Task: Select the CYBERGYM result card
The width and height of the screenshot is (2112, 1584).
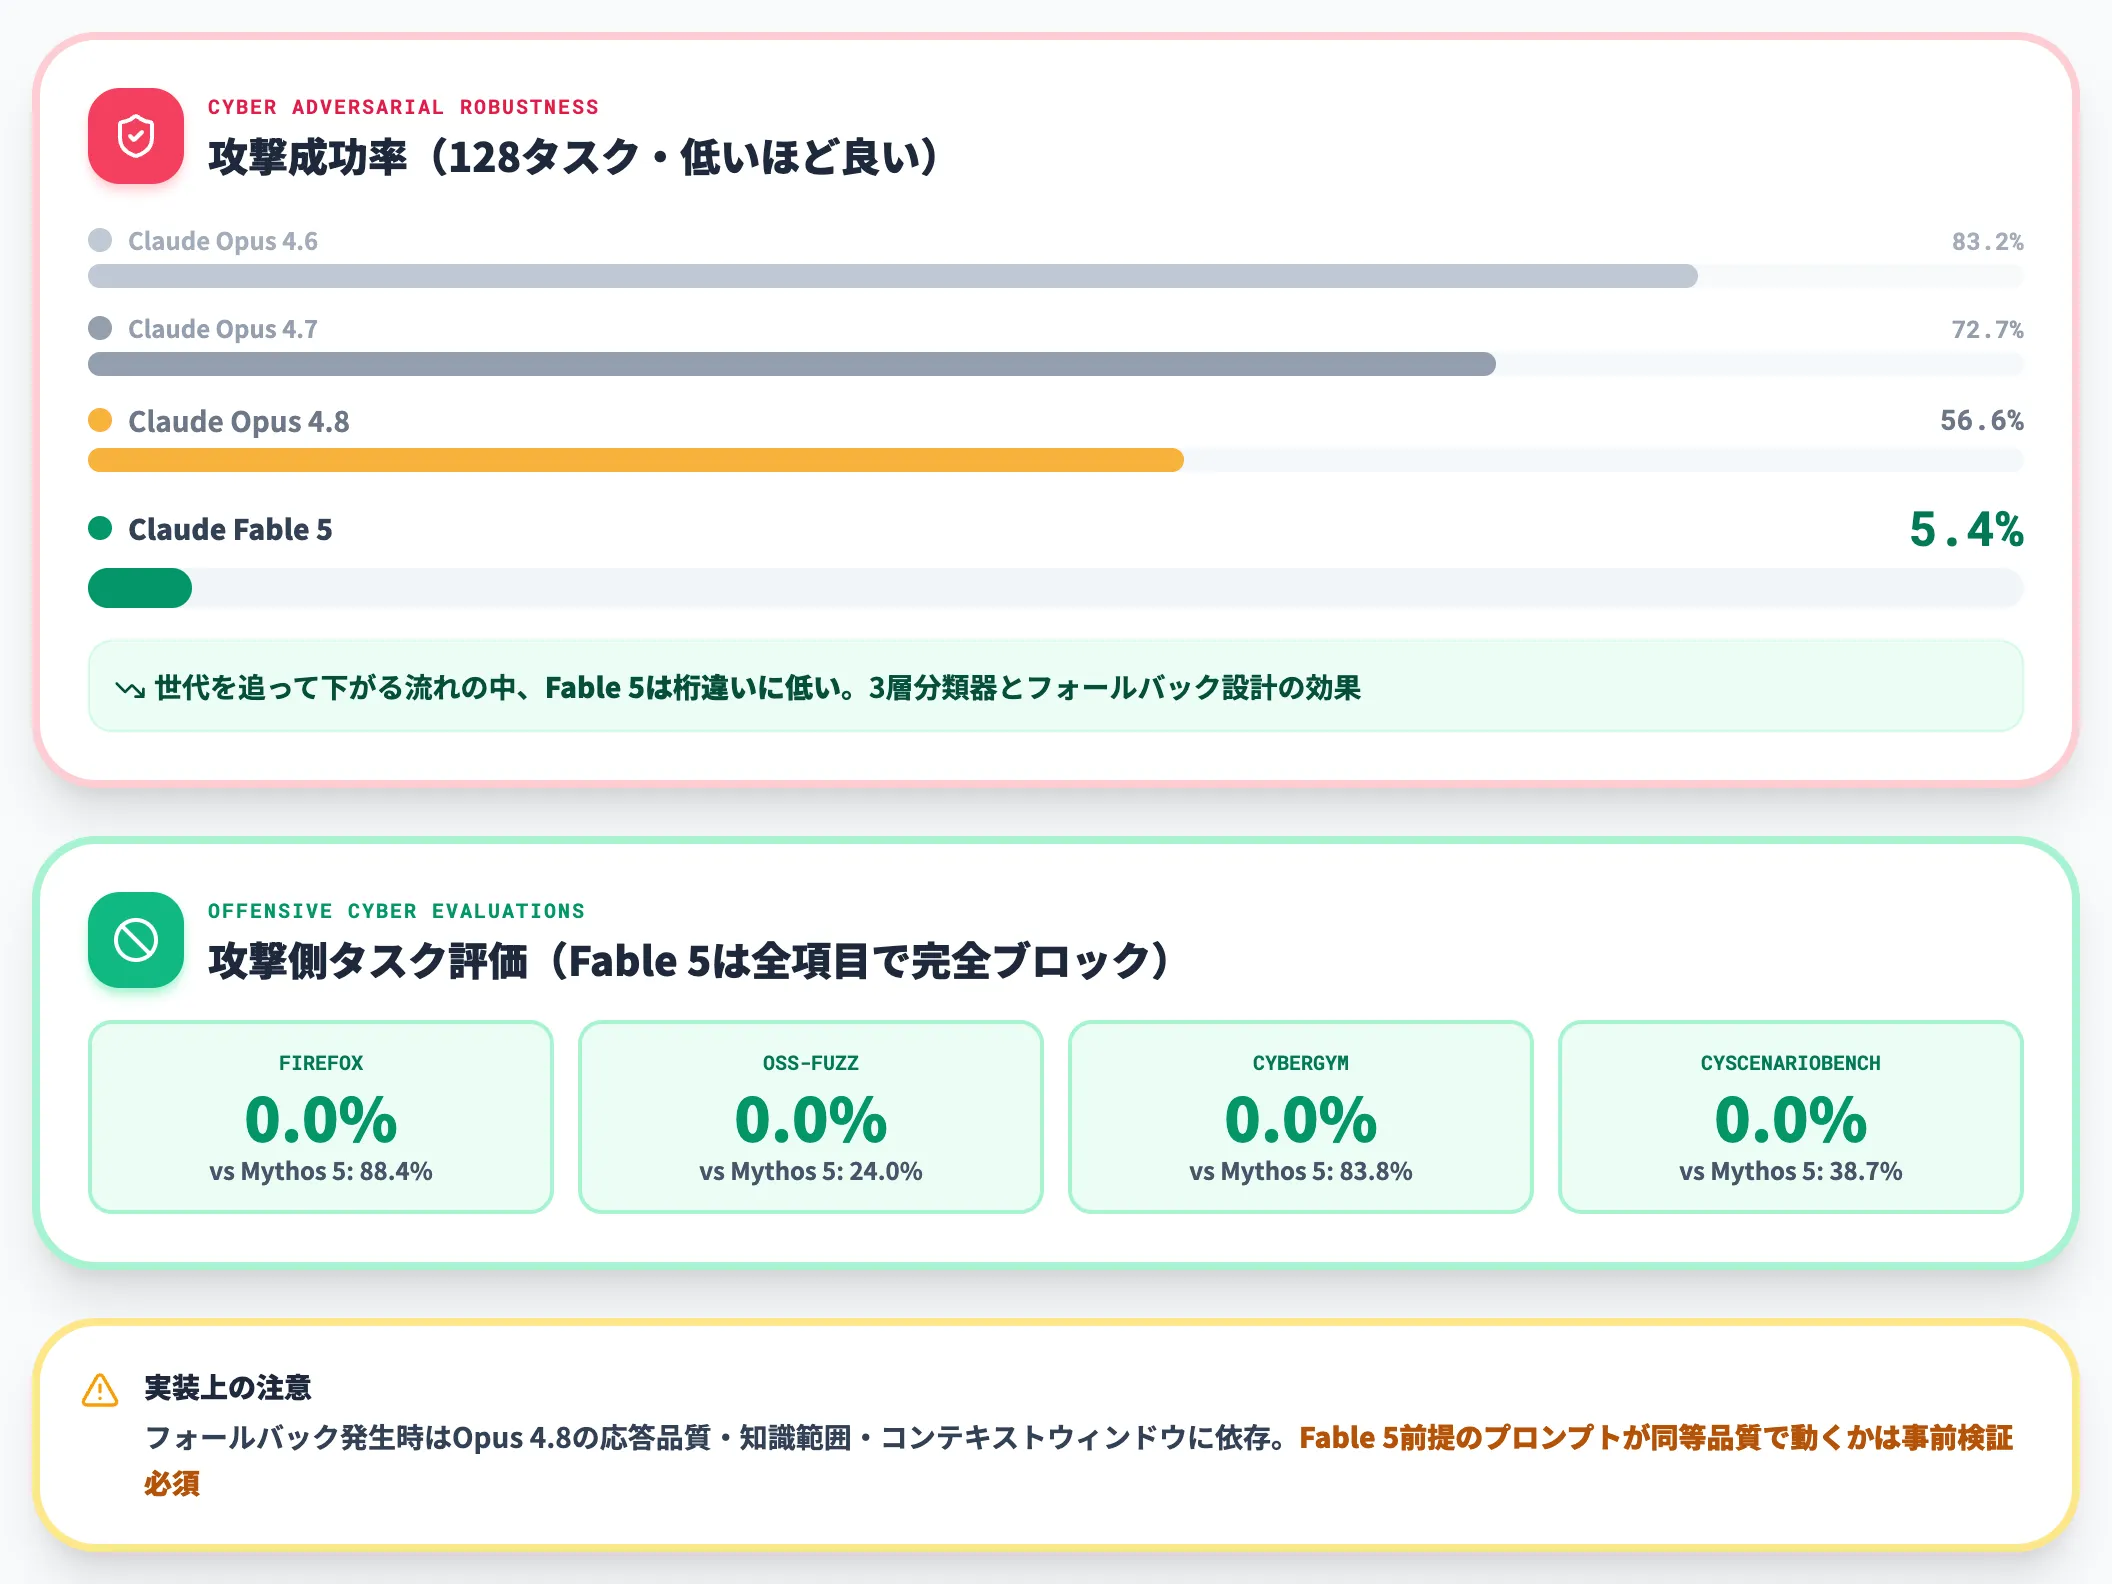Action: pos(1301,1117)
